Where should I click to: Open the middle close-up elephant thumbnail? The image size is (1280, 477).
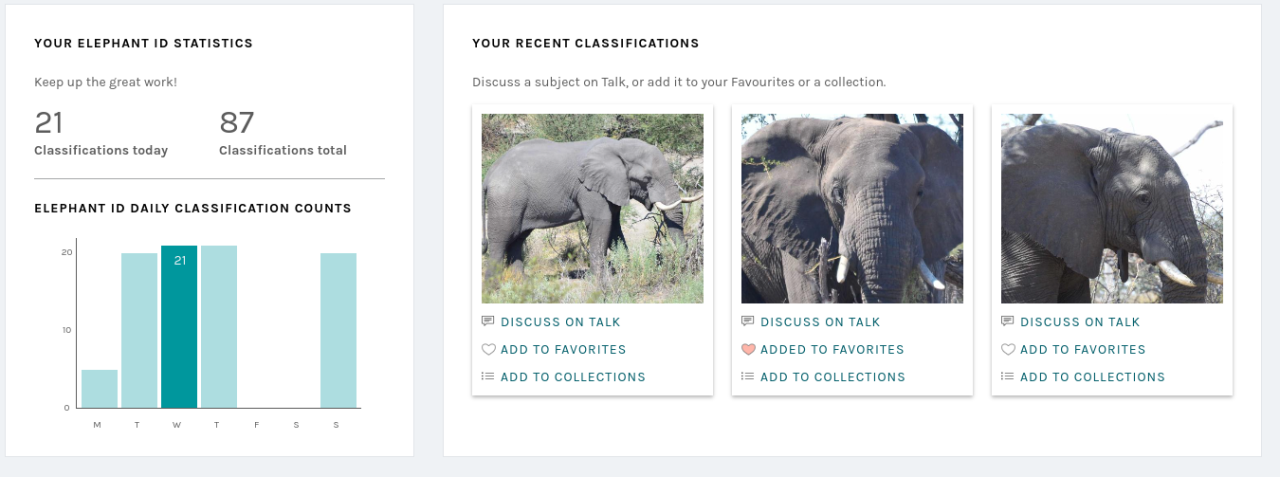coord(852,208)
